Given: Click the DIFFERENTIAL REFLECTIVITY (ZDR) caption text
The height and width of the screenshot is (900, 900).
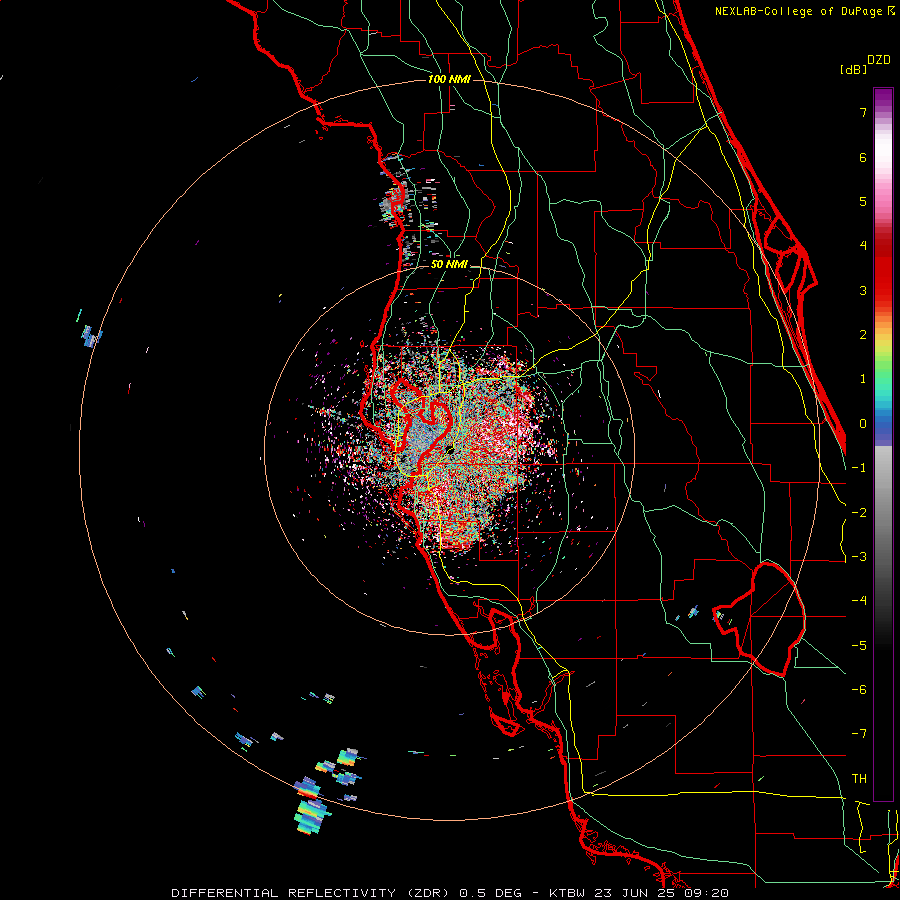Looking at the screenshot, I should coord(312,893).
